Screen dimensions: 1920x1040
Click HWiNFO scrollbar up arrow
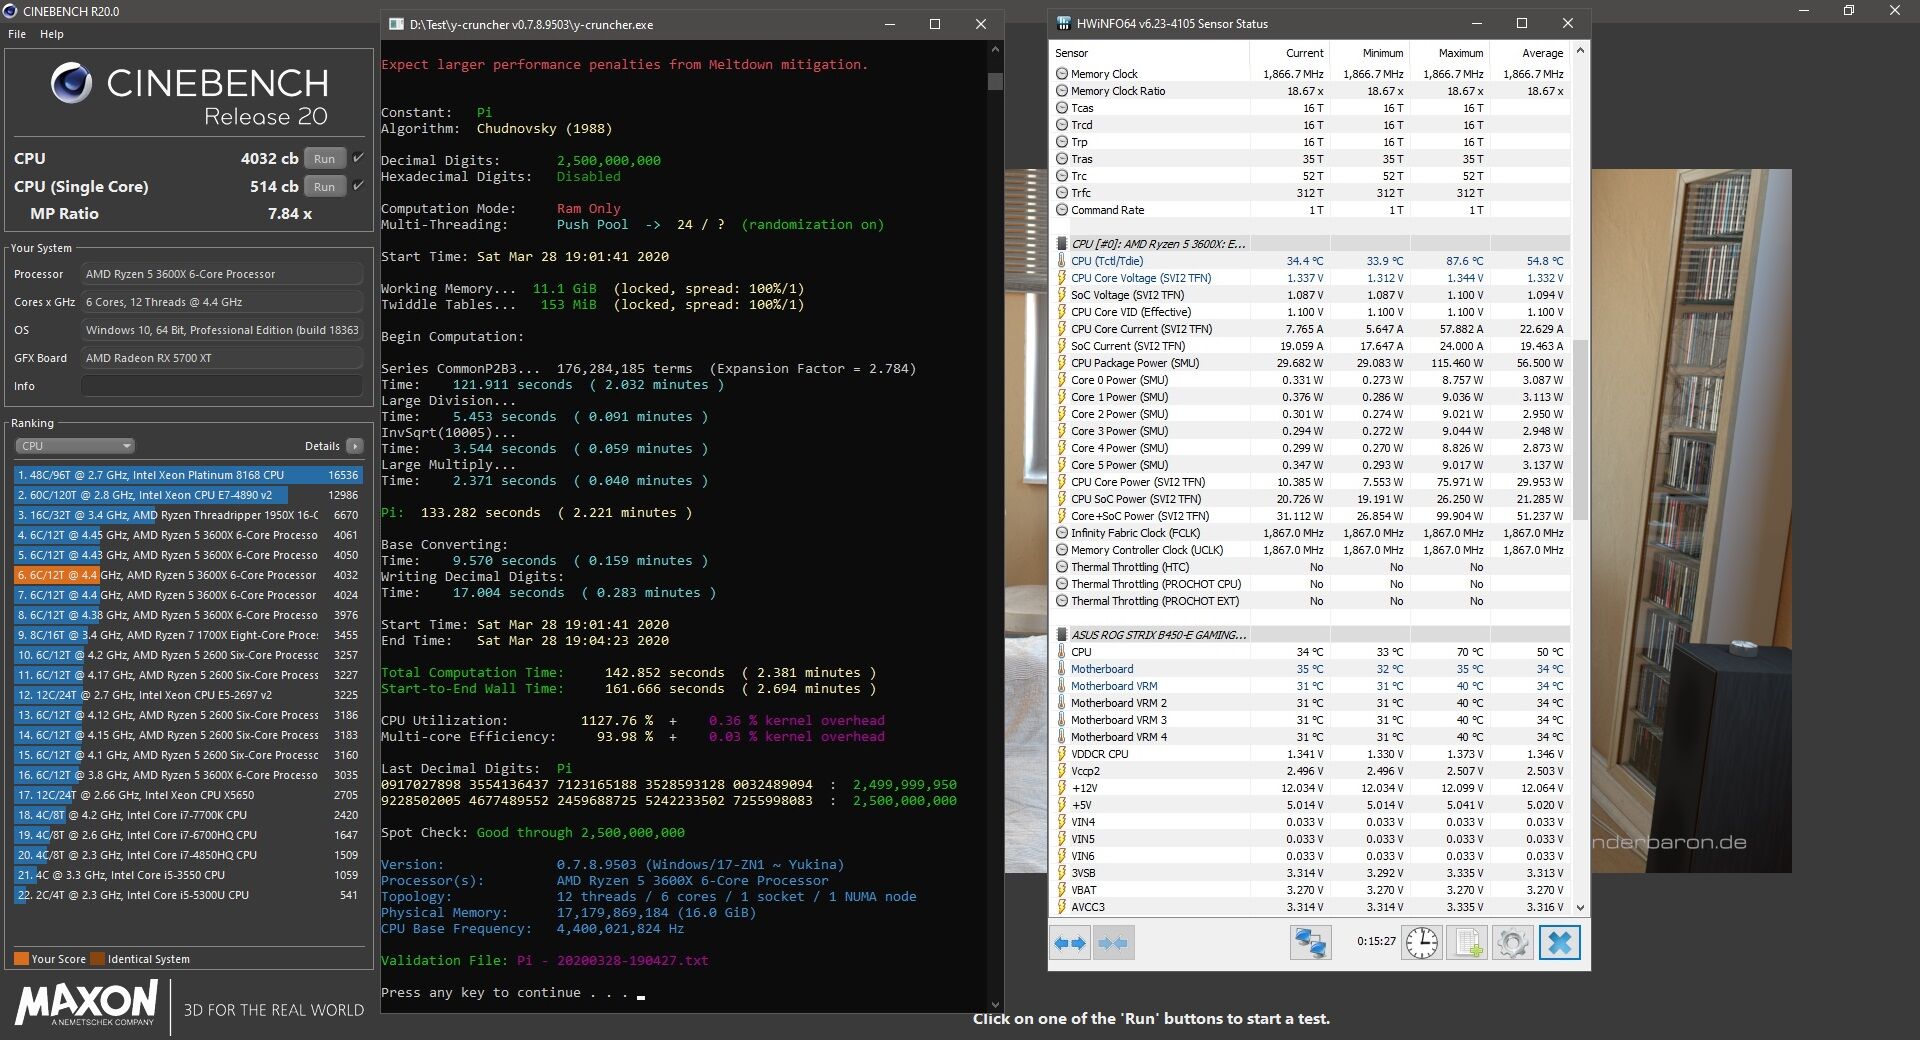click(x=1580, y=50)
